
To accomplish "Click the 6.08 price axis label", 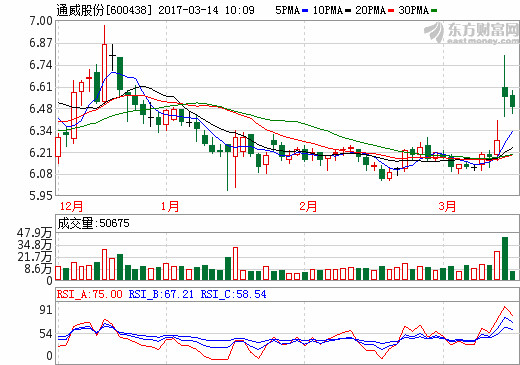I will pos(41,174).
